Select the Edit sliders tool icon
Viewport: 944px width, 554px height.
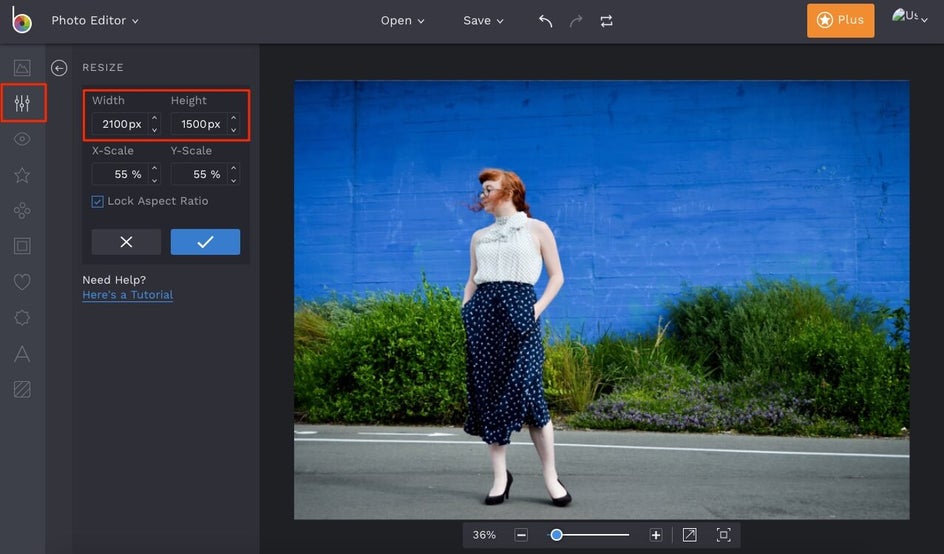point(22,103)
